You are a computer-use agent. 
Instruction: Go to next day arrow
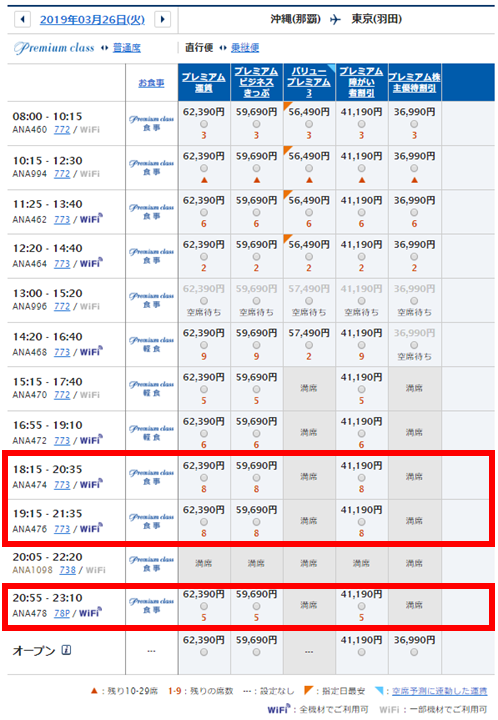click(162, 19)
